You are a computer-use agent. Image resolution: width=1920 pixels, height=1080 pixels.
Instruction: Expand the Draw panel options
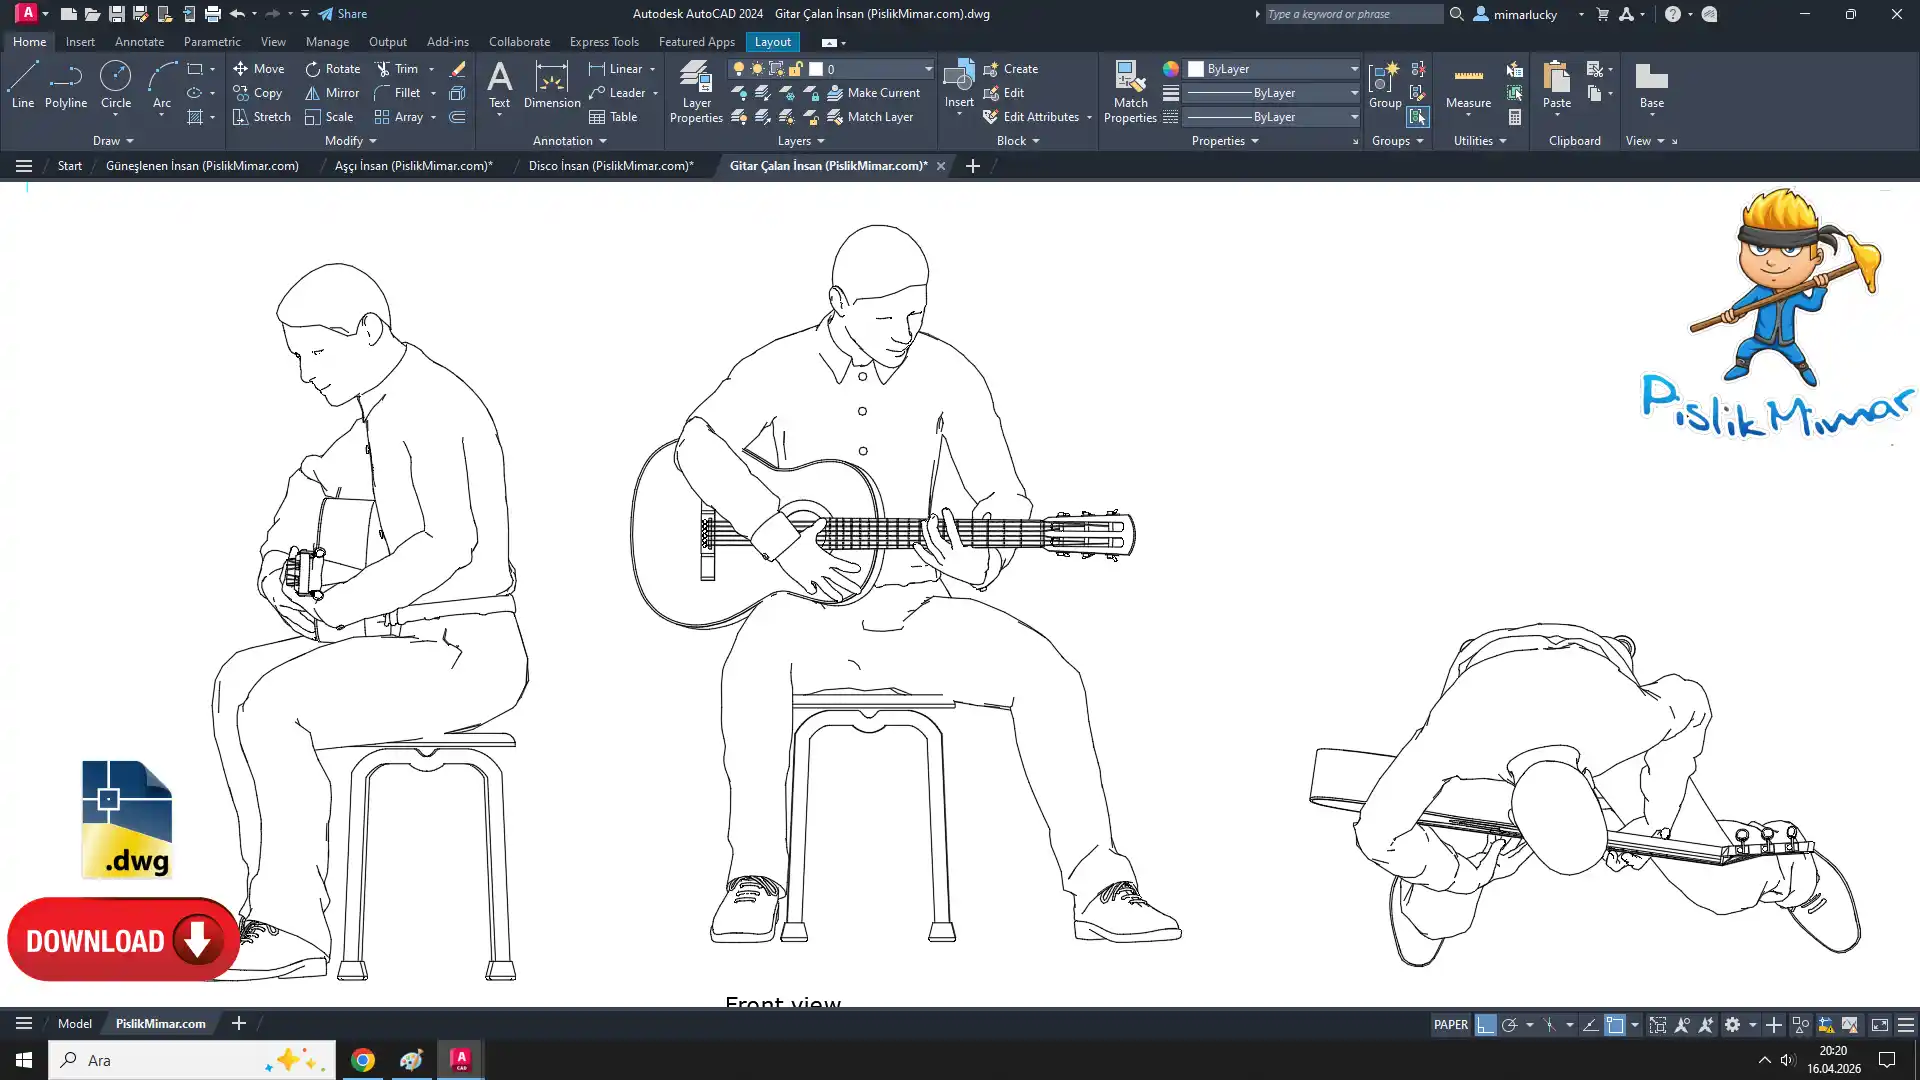pyautogui.click(x=113, y=141)
